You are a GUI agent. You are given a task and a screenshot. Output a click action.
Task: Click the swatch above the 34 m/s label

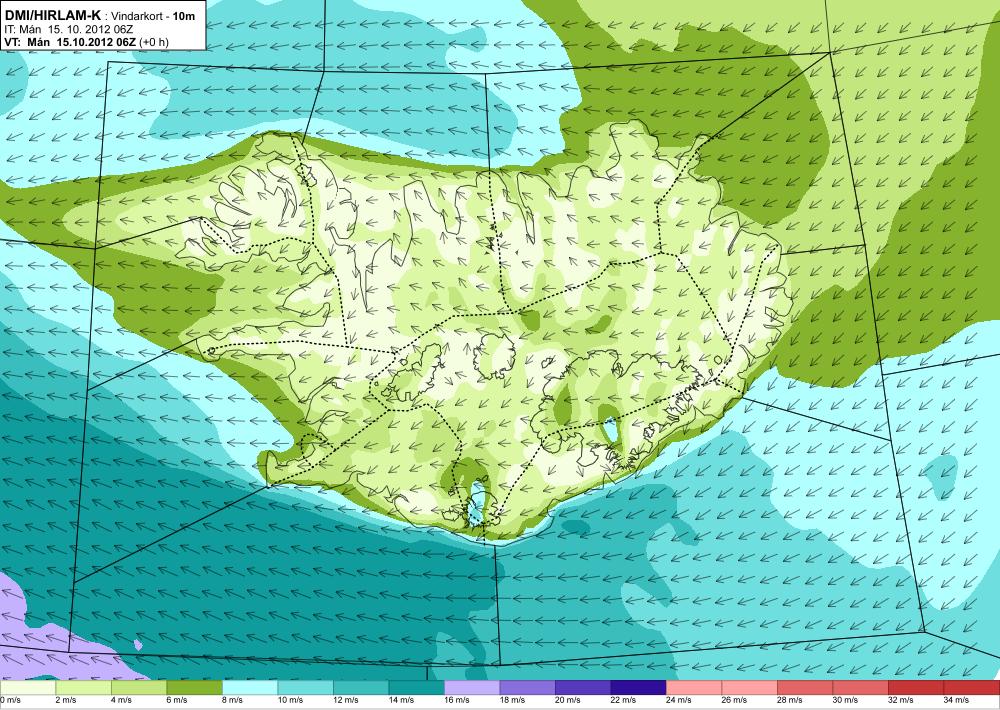click(971, 688)
